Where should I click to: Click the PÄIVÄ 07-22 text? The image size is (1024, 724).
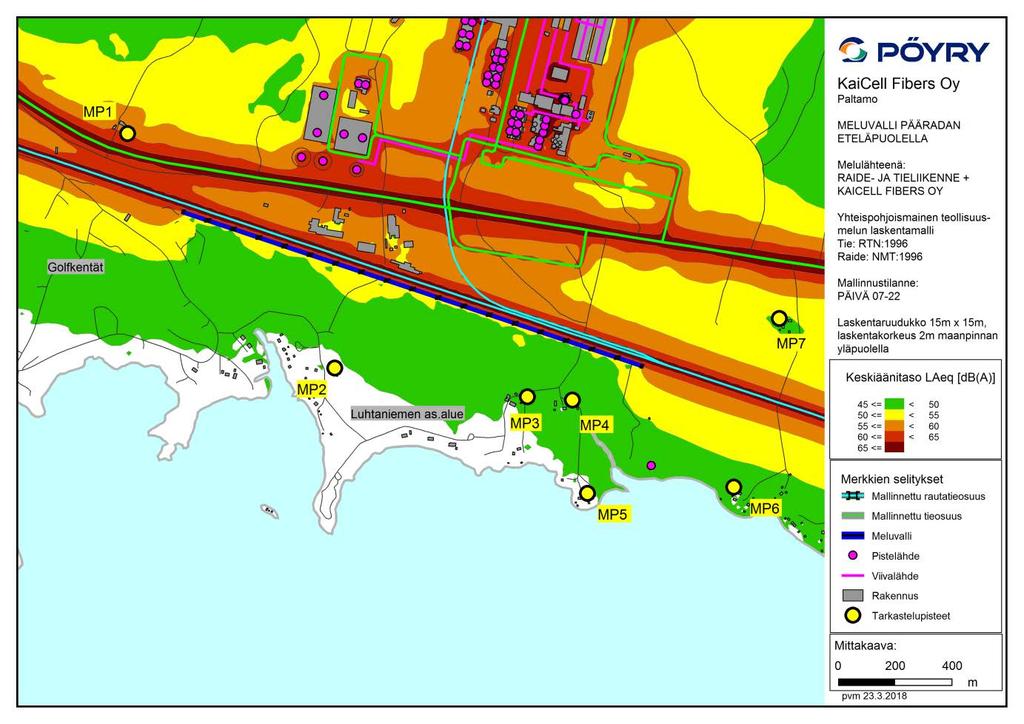point(869,296)
